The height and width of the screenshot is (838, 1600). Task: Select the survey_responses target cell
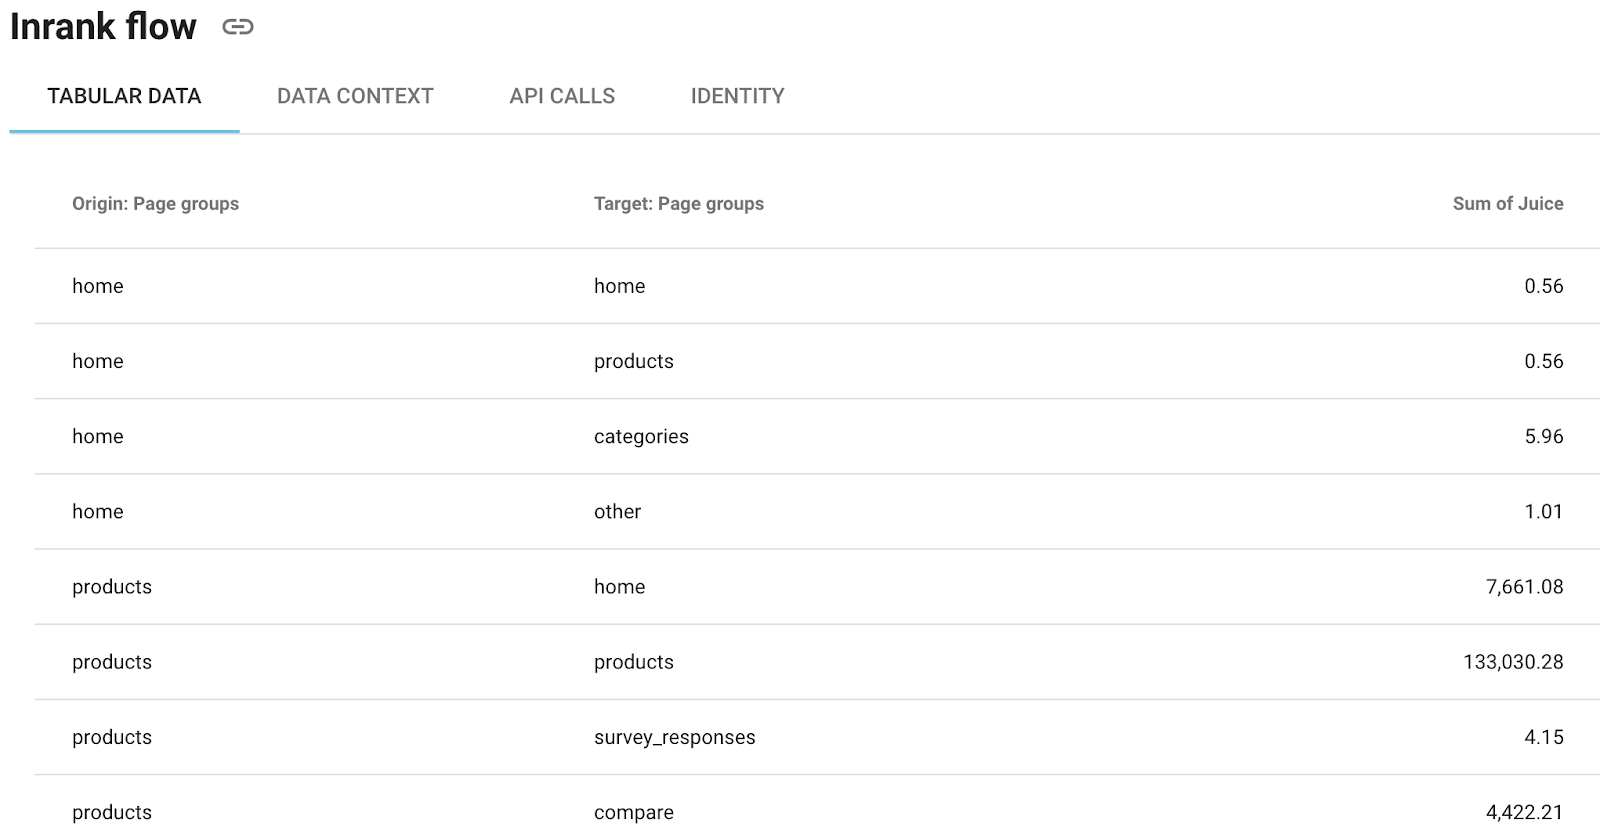(x=674, y=738)
